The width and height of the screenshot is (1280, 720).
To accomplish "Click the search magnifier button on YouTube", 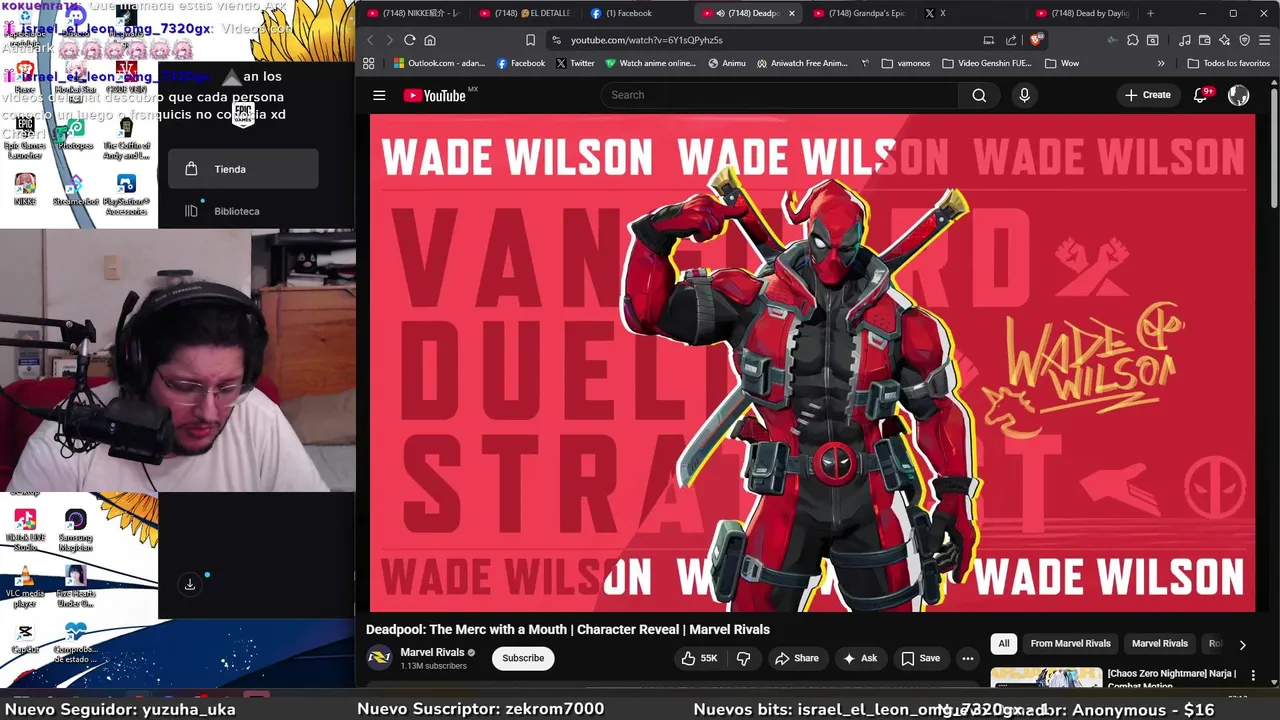I will (979, 95).
